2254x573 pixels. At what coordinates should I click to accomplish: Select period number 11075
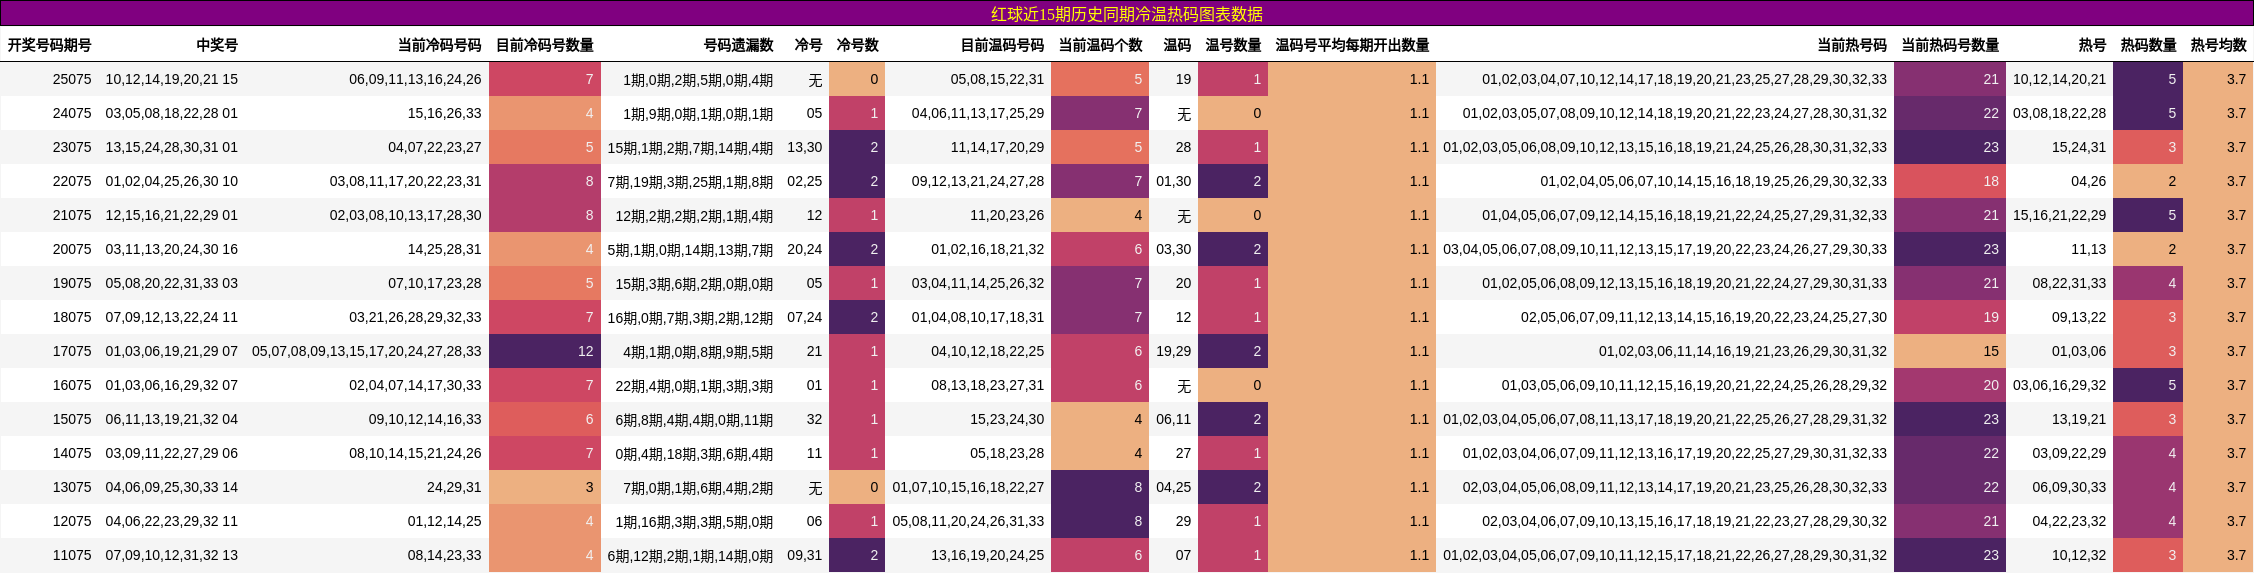72,555
